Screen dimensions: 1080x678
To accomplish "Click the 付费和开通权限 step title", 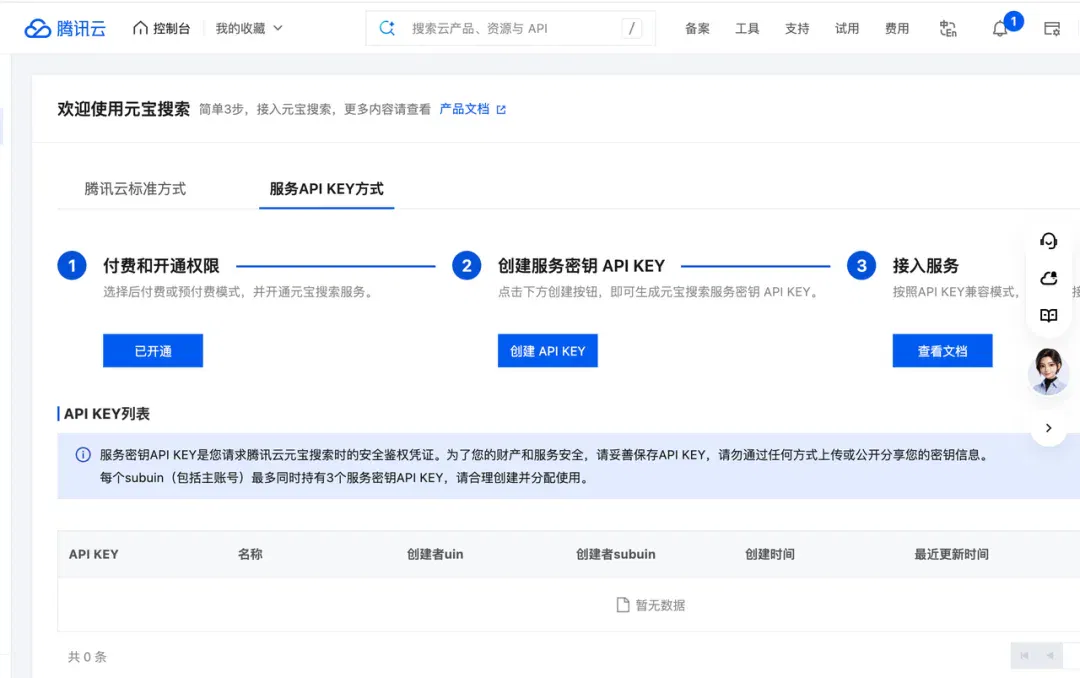I will (161, 266).
